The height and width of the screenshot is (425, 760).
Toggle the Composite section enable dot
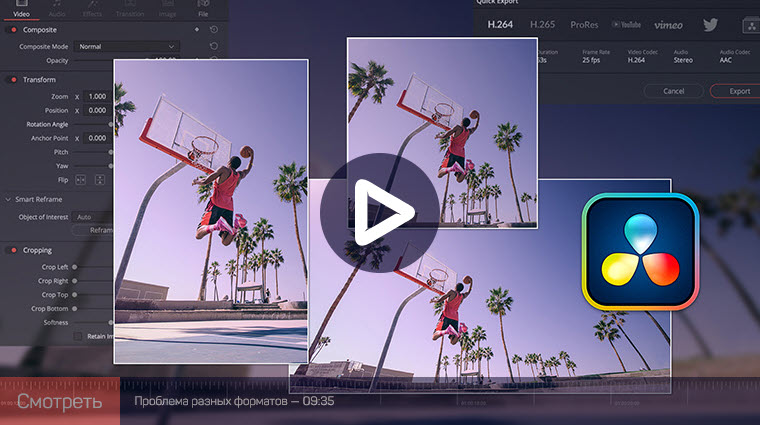coord(14,30)
